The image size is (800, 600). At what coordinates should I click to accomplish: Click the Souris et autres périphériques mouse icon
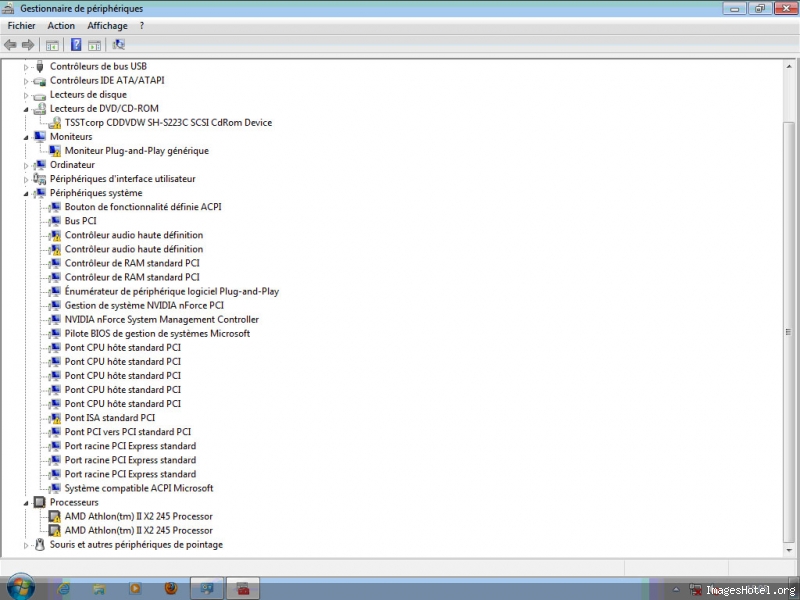40,544
